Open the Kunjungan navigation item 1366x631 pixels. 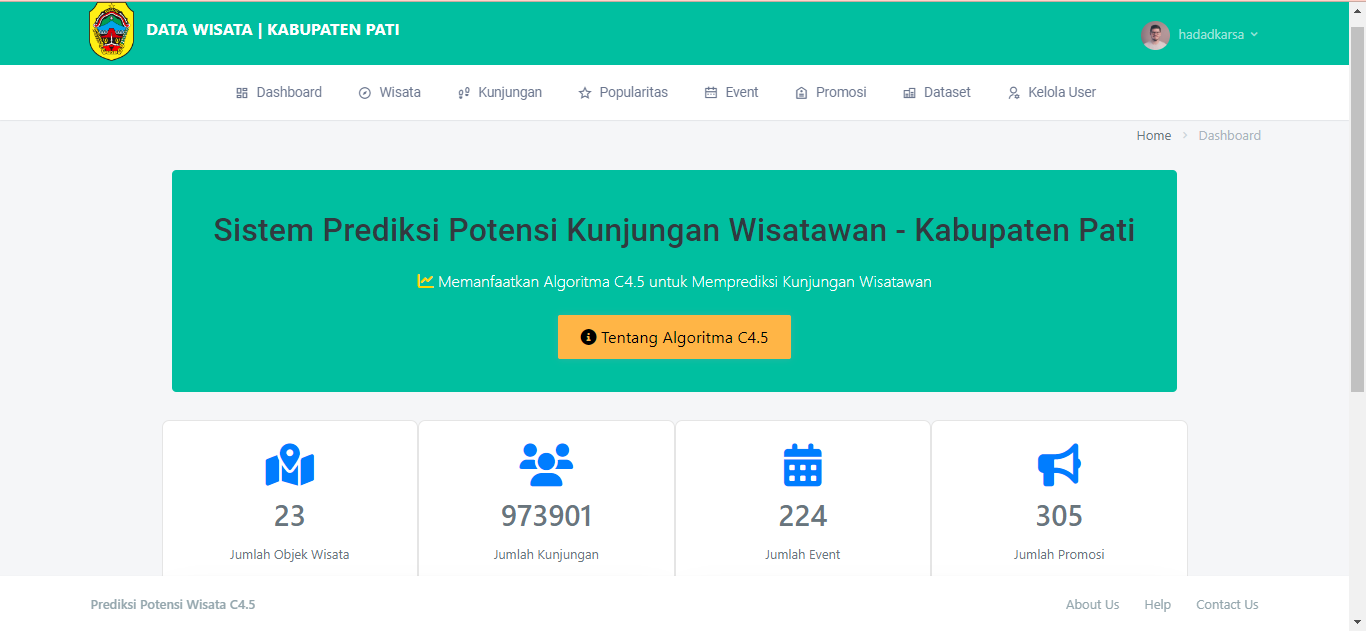(500, 93)
